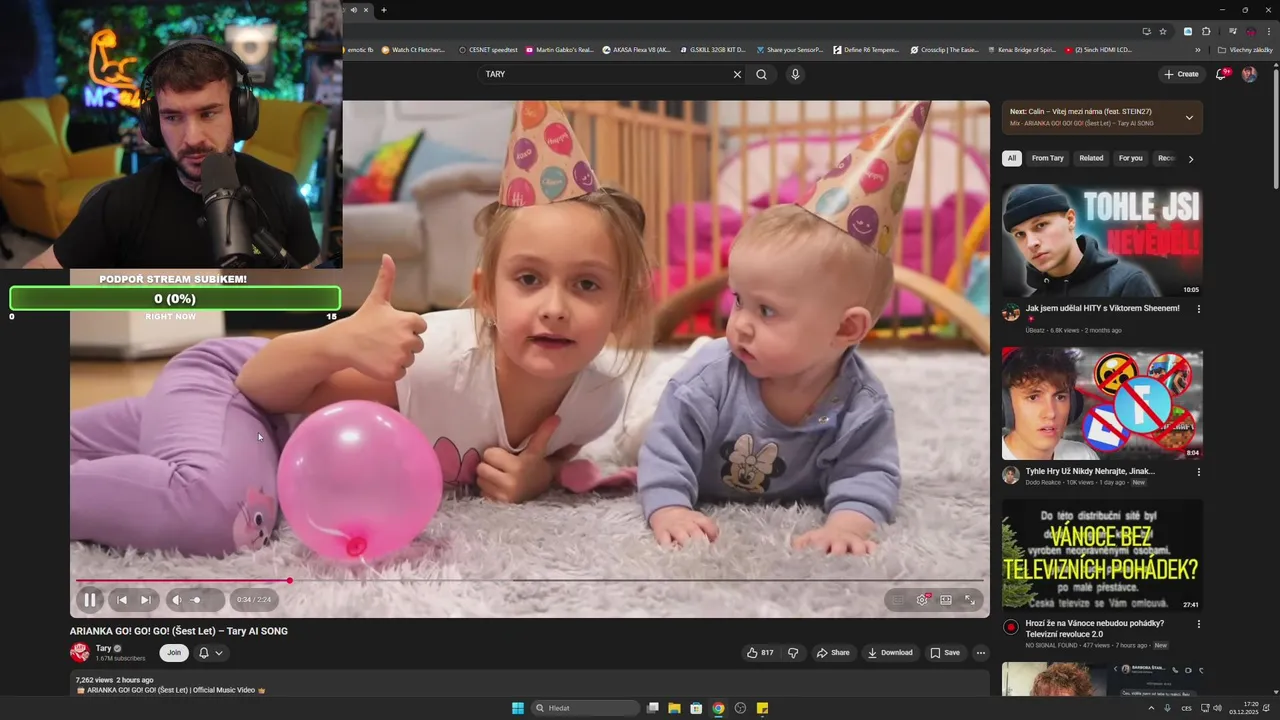
Task: Bookmark this page with star icon
Action: pos(1163,31)
